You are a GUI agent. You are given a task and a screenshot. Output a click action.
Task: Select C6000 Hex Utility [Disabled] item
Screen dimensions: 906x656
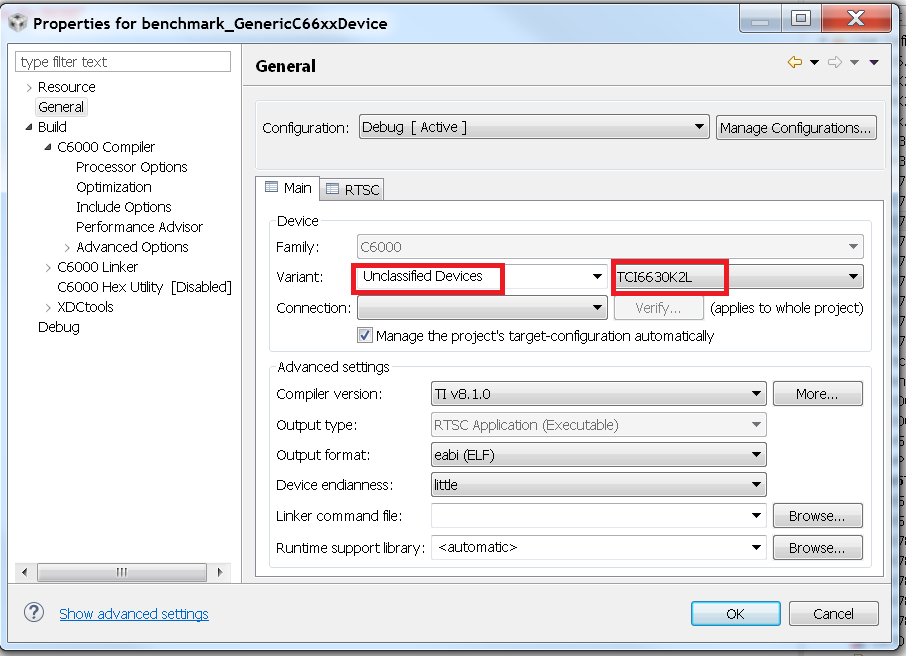[144, 287]
